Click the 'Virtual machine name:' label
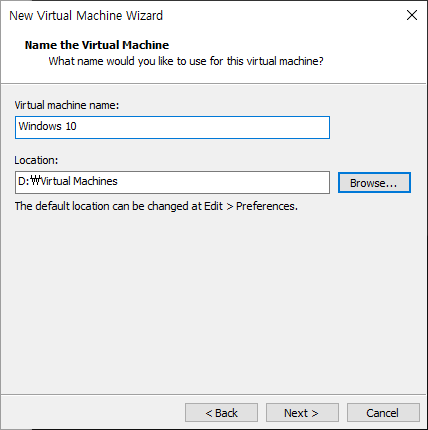 coord(67,105)
